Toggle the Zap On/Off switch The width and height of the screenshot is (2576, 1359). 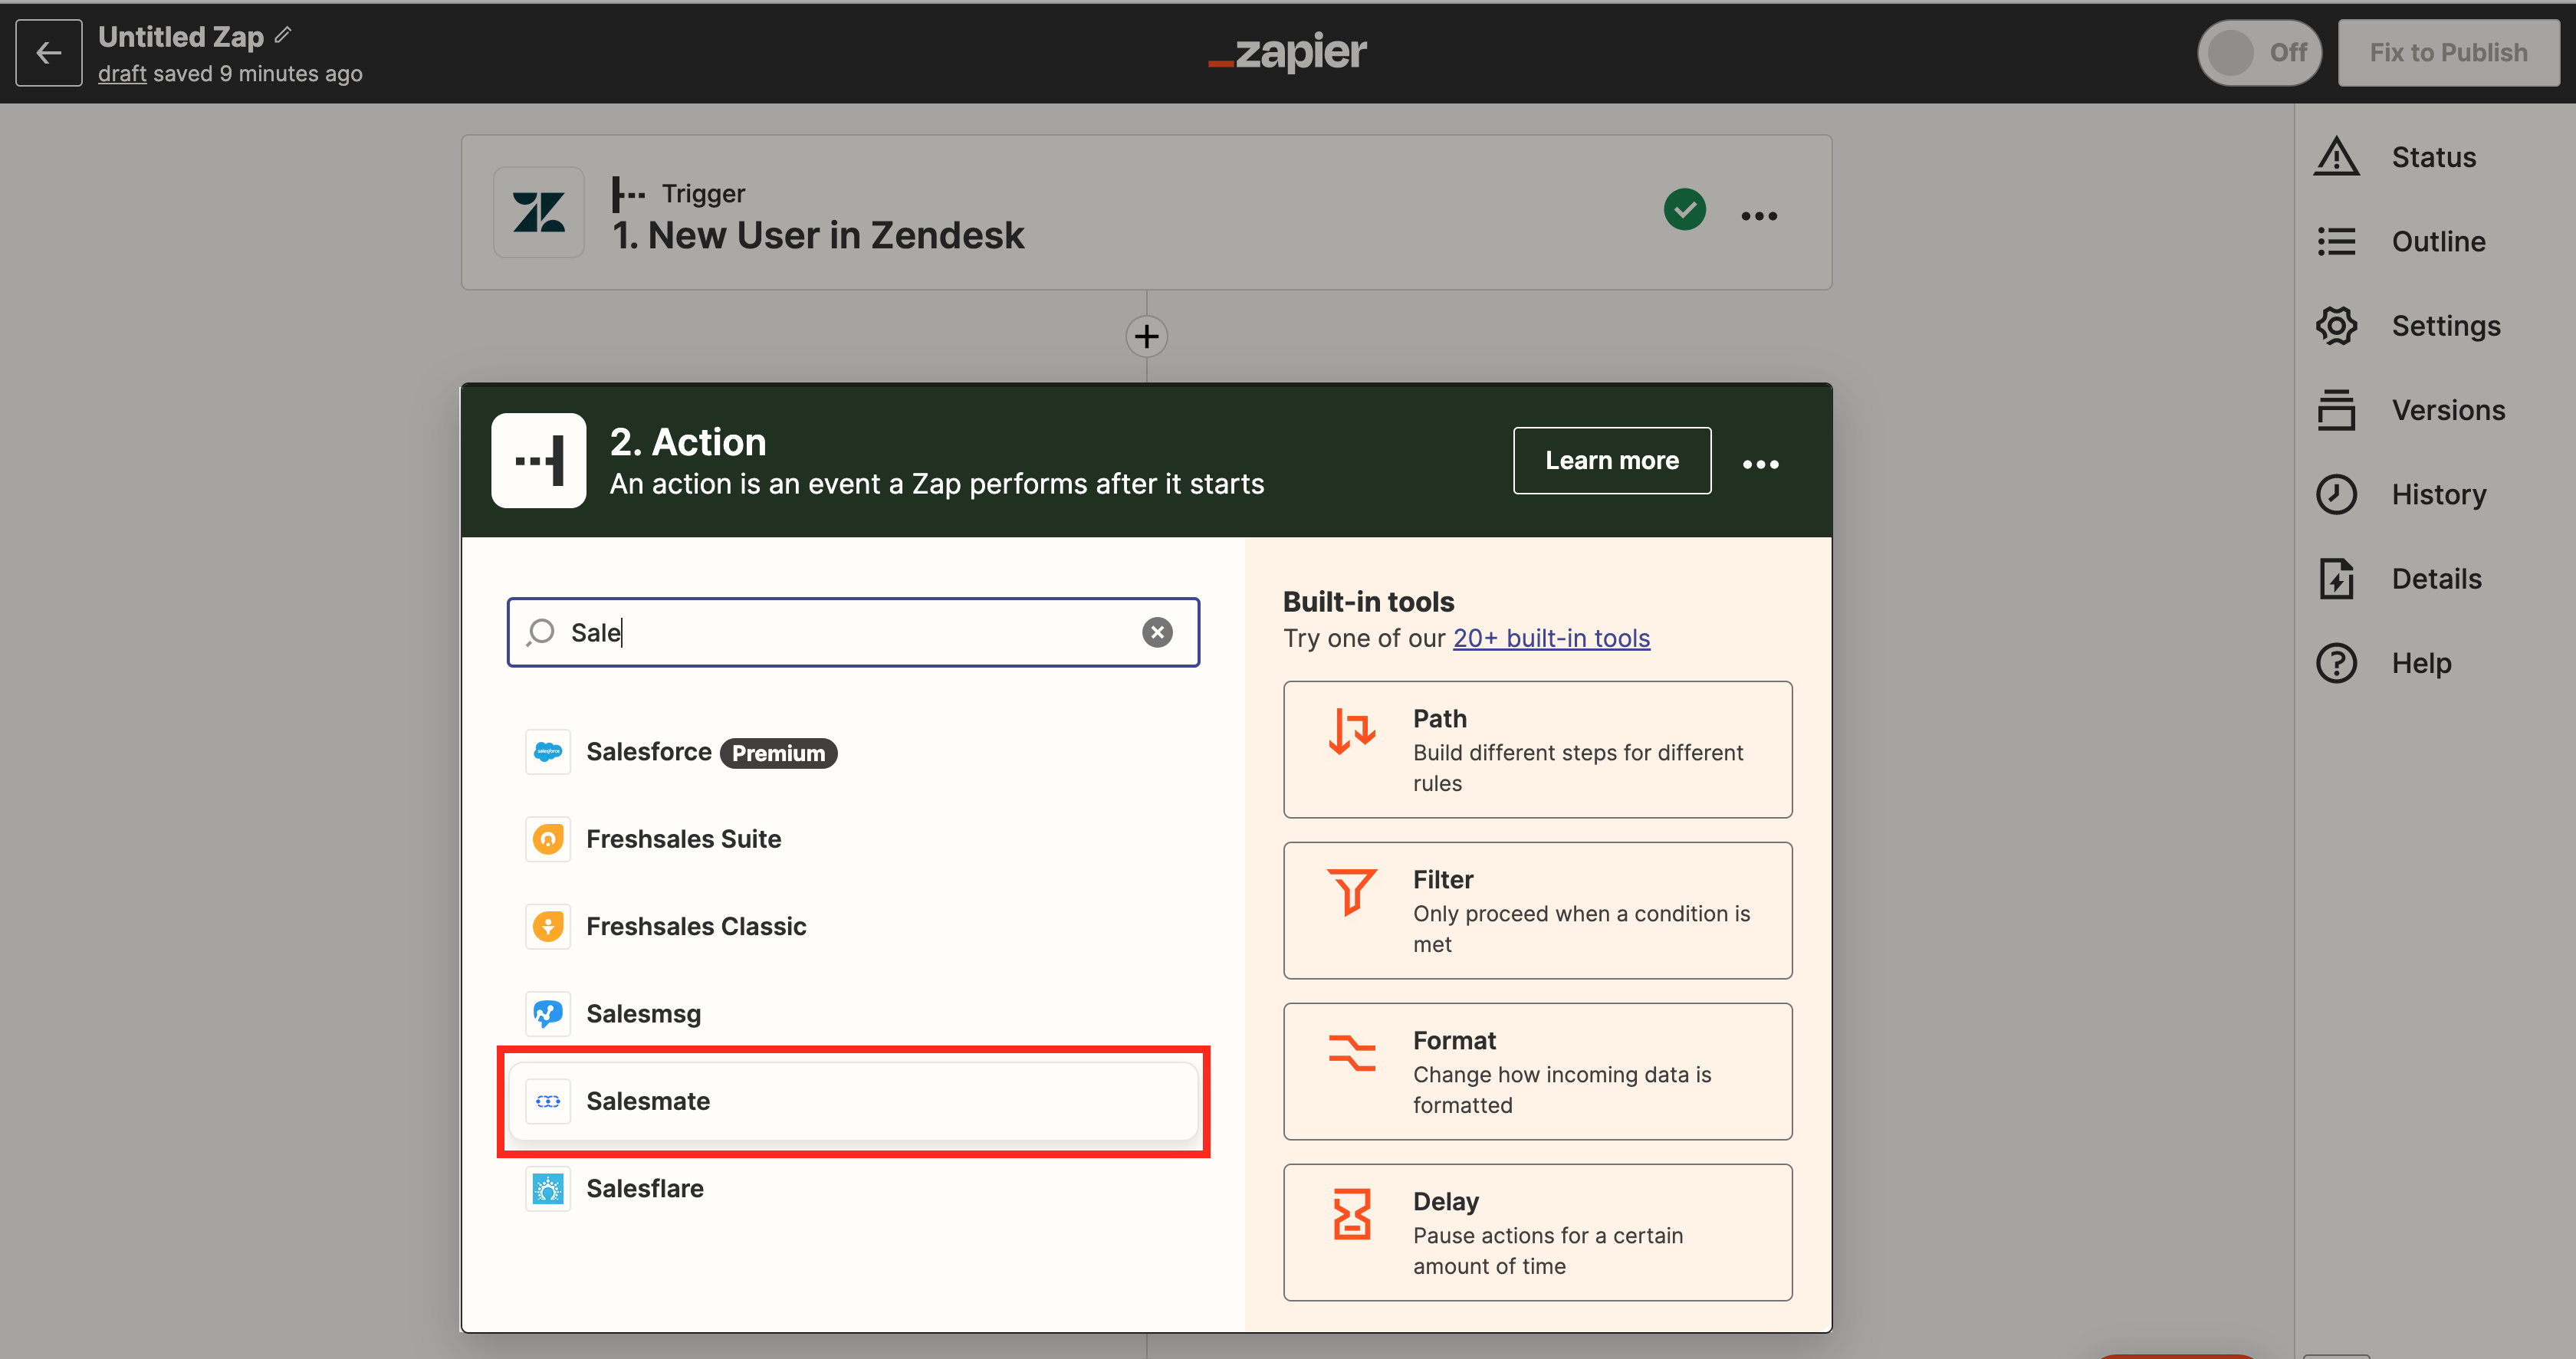2259,53
